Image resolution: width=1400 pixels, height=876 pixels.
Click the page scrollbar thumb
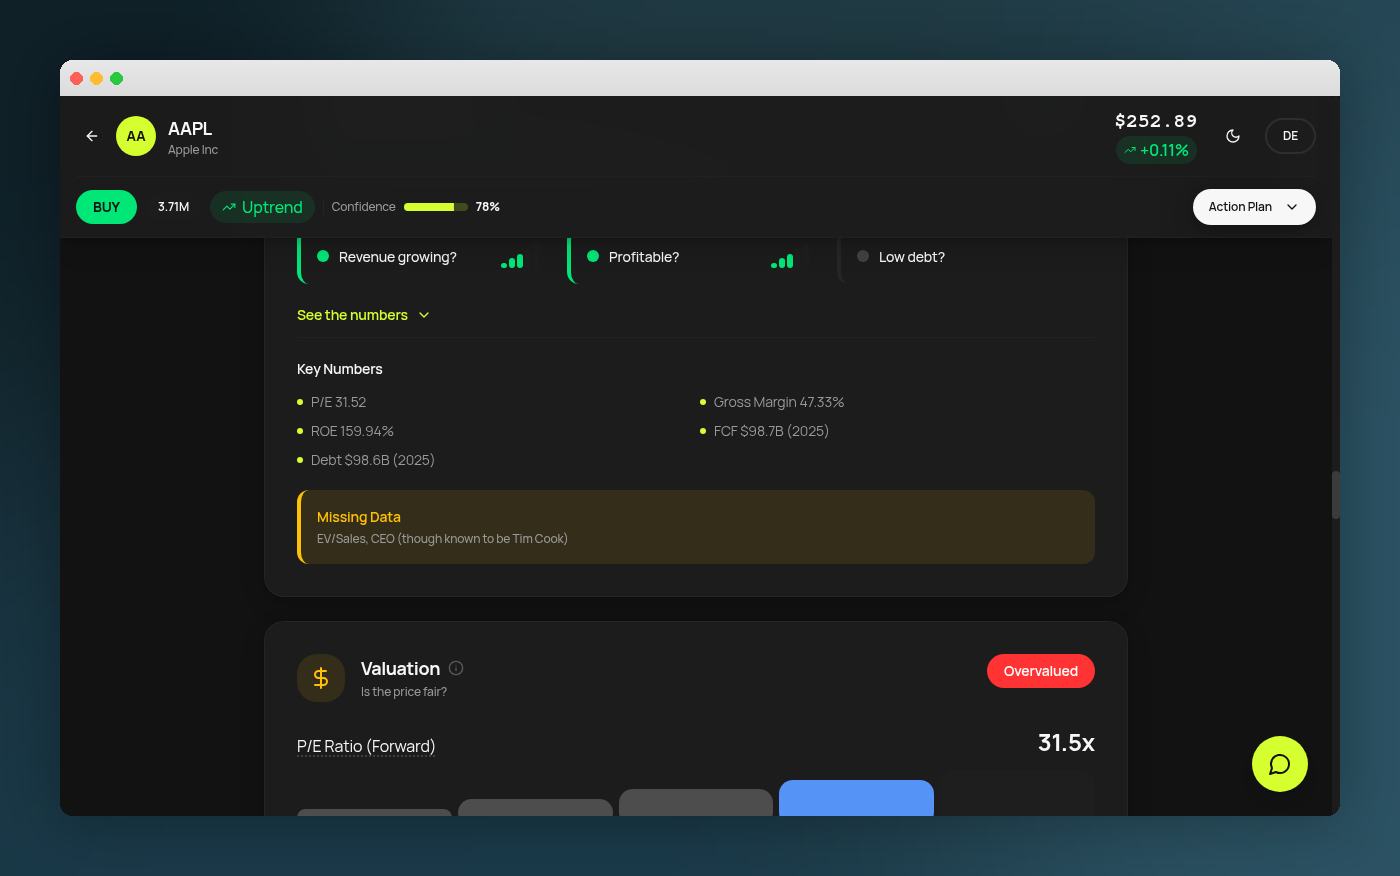1335,494
